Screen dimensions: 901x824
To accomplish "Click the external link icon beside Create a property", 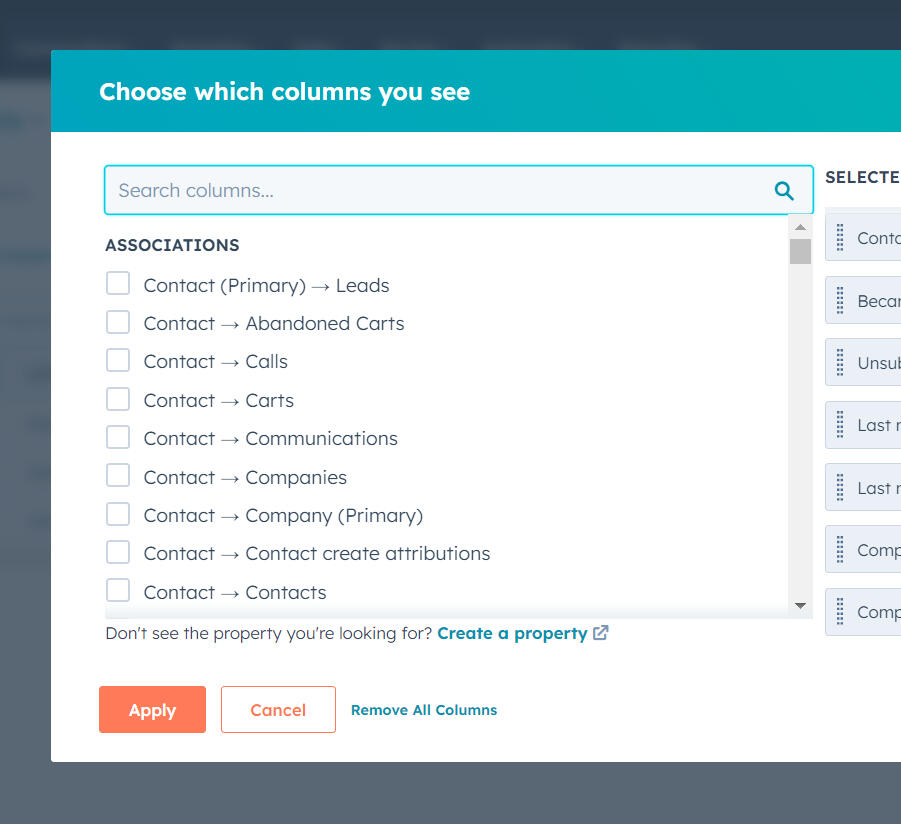I will click(601, 633).
